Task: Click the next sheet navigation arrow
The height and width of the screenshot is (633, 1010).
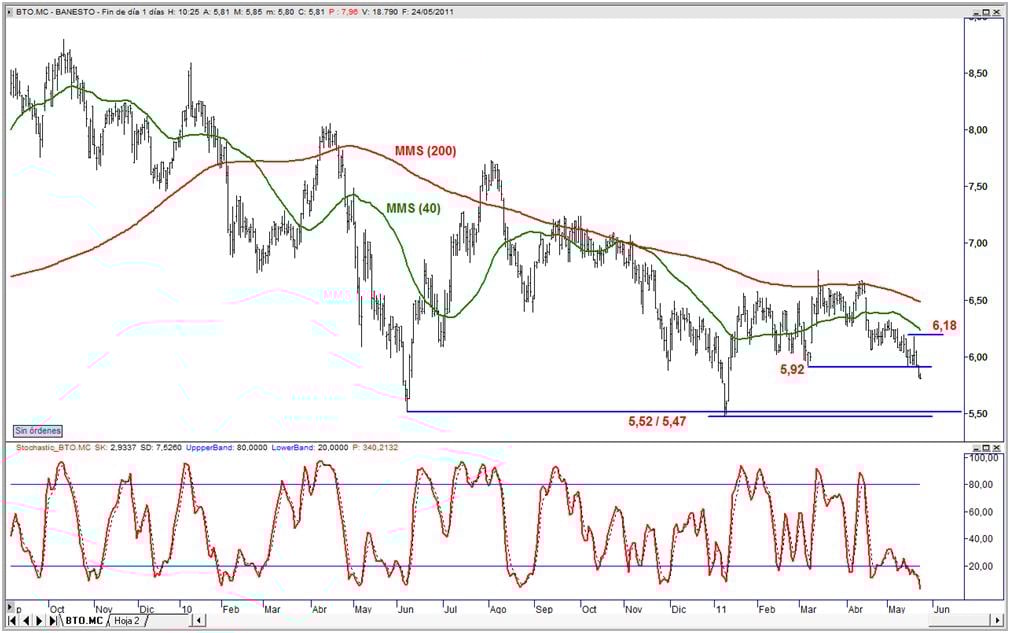Action: point(39,620)
